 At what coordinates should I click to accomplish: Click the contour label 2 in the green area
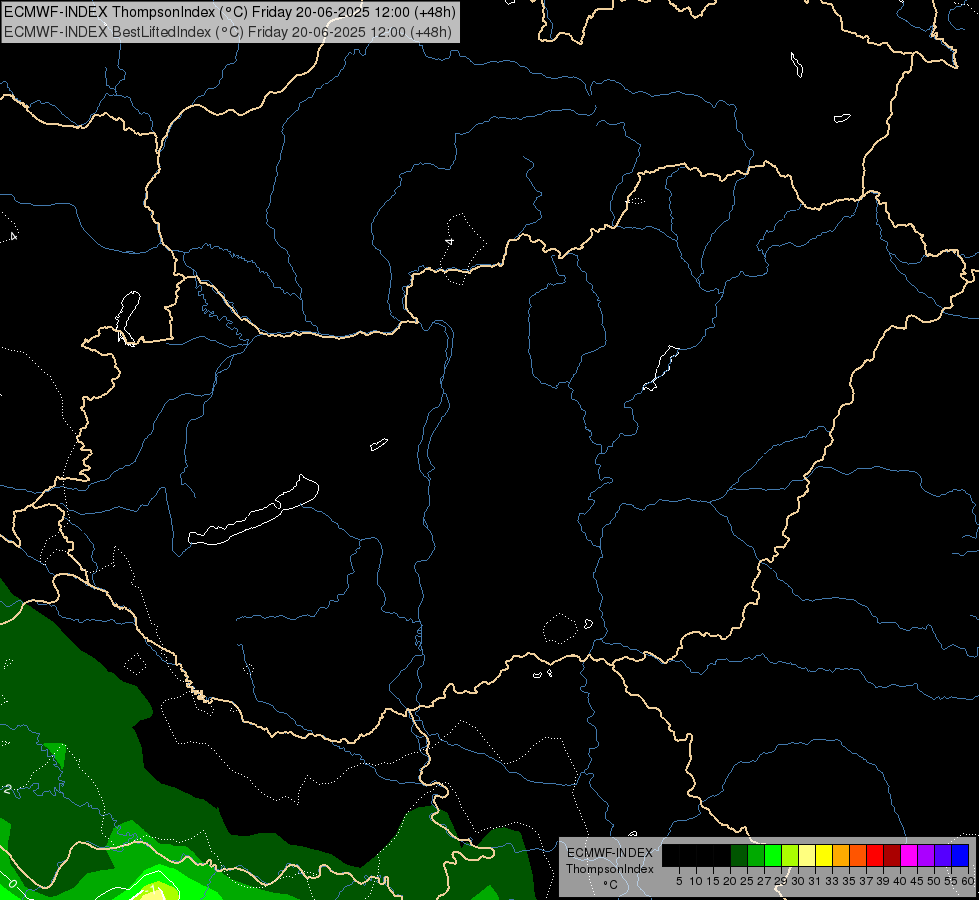[7, 789]
